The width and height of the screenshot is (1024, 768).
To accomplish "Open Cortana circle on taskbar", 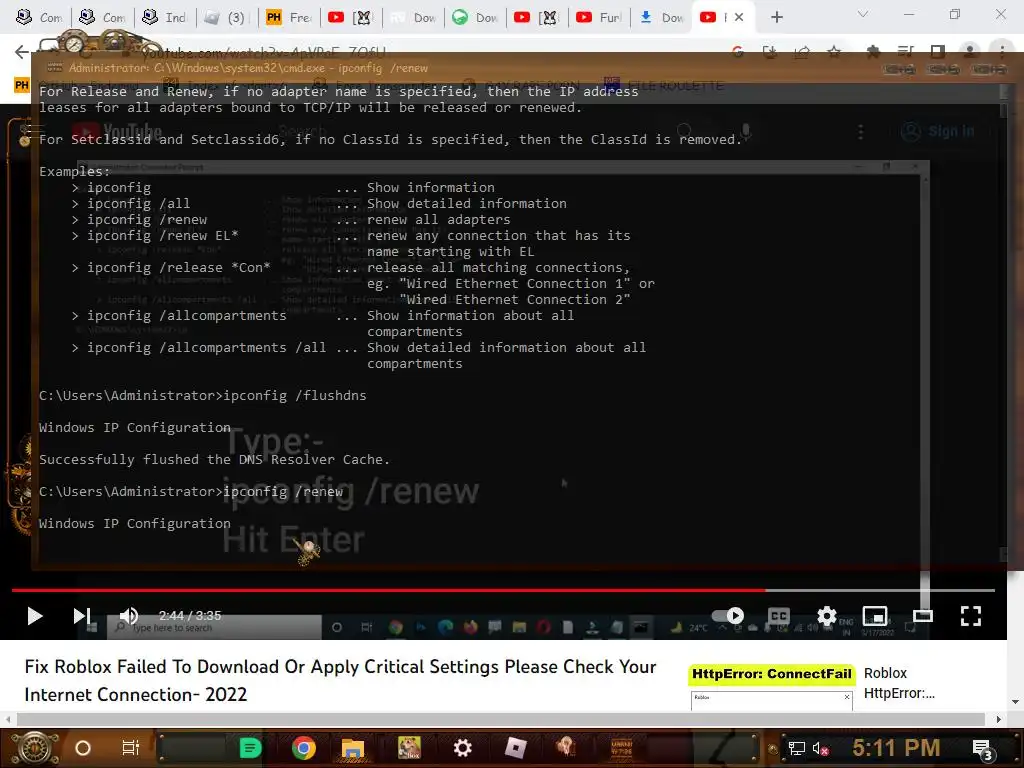I will click(83, 748).
